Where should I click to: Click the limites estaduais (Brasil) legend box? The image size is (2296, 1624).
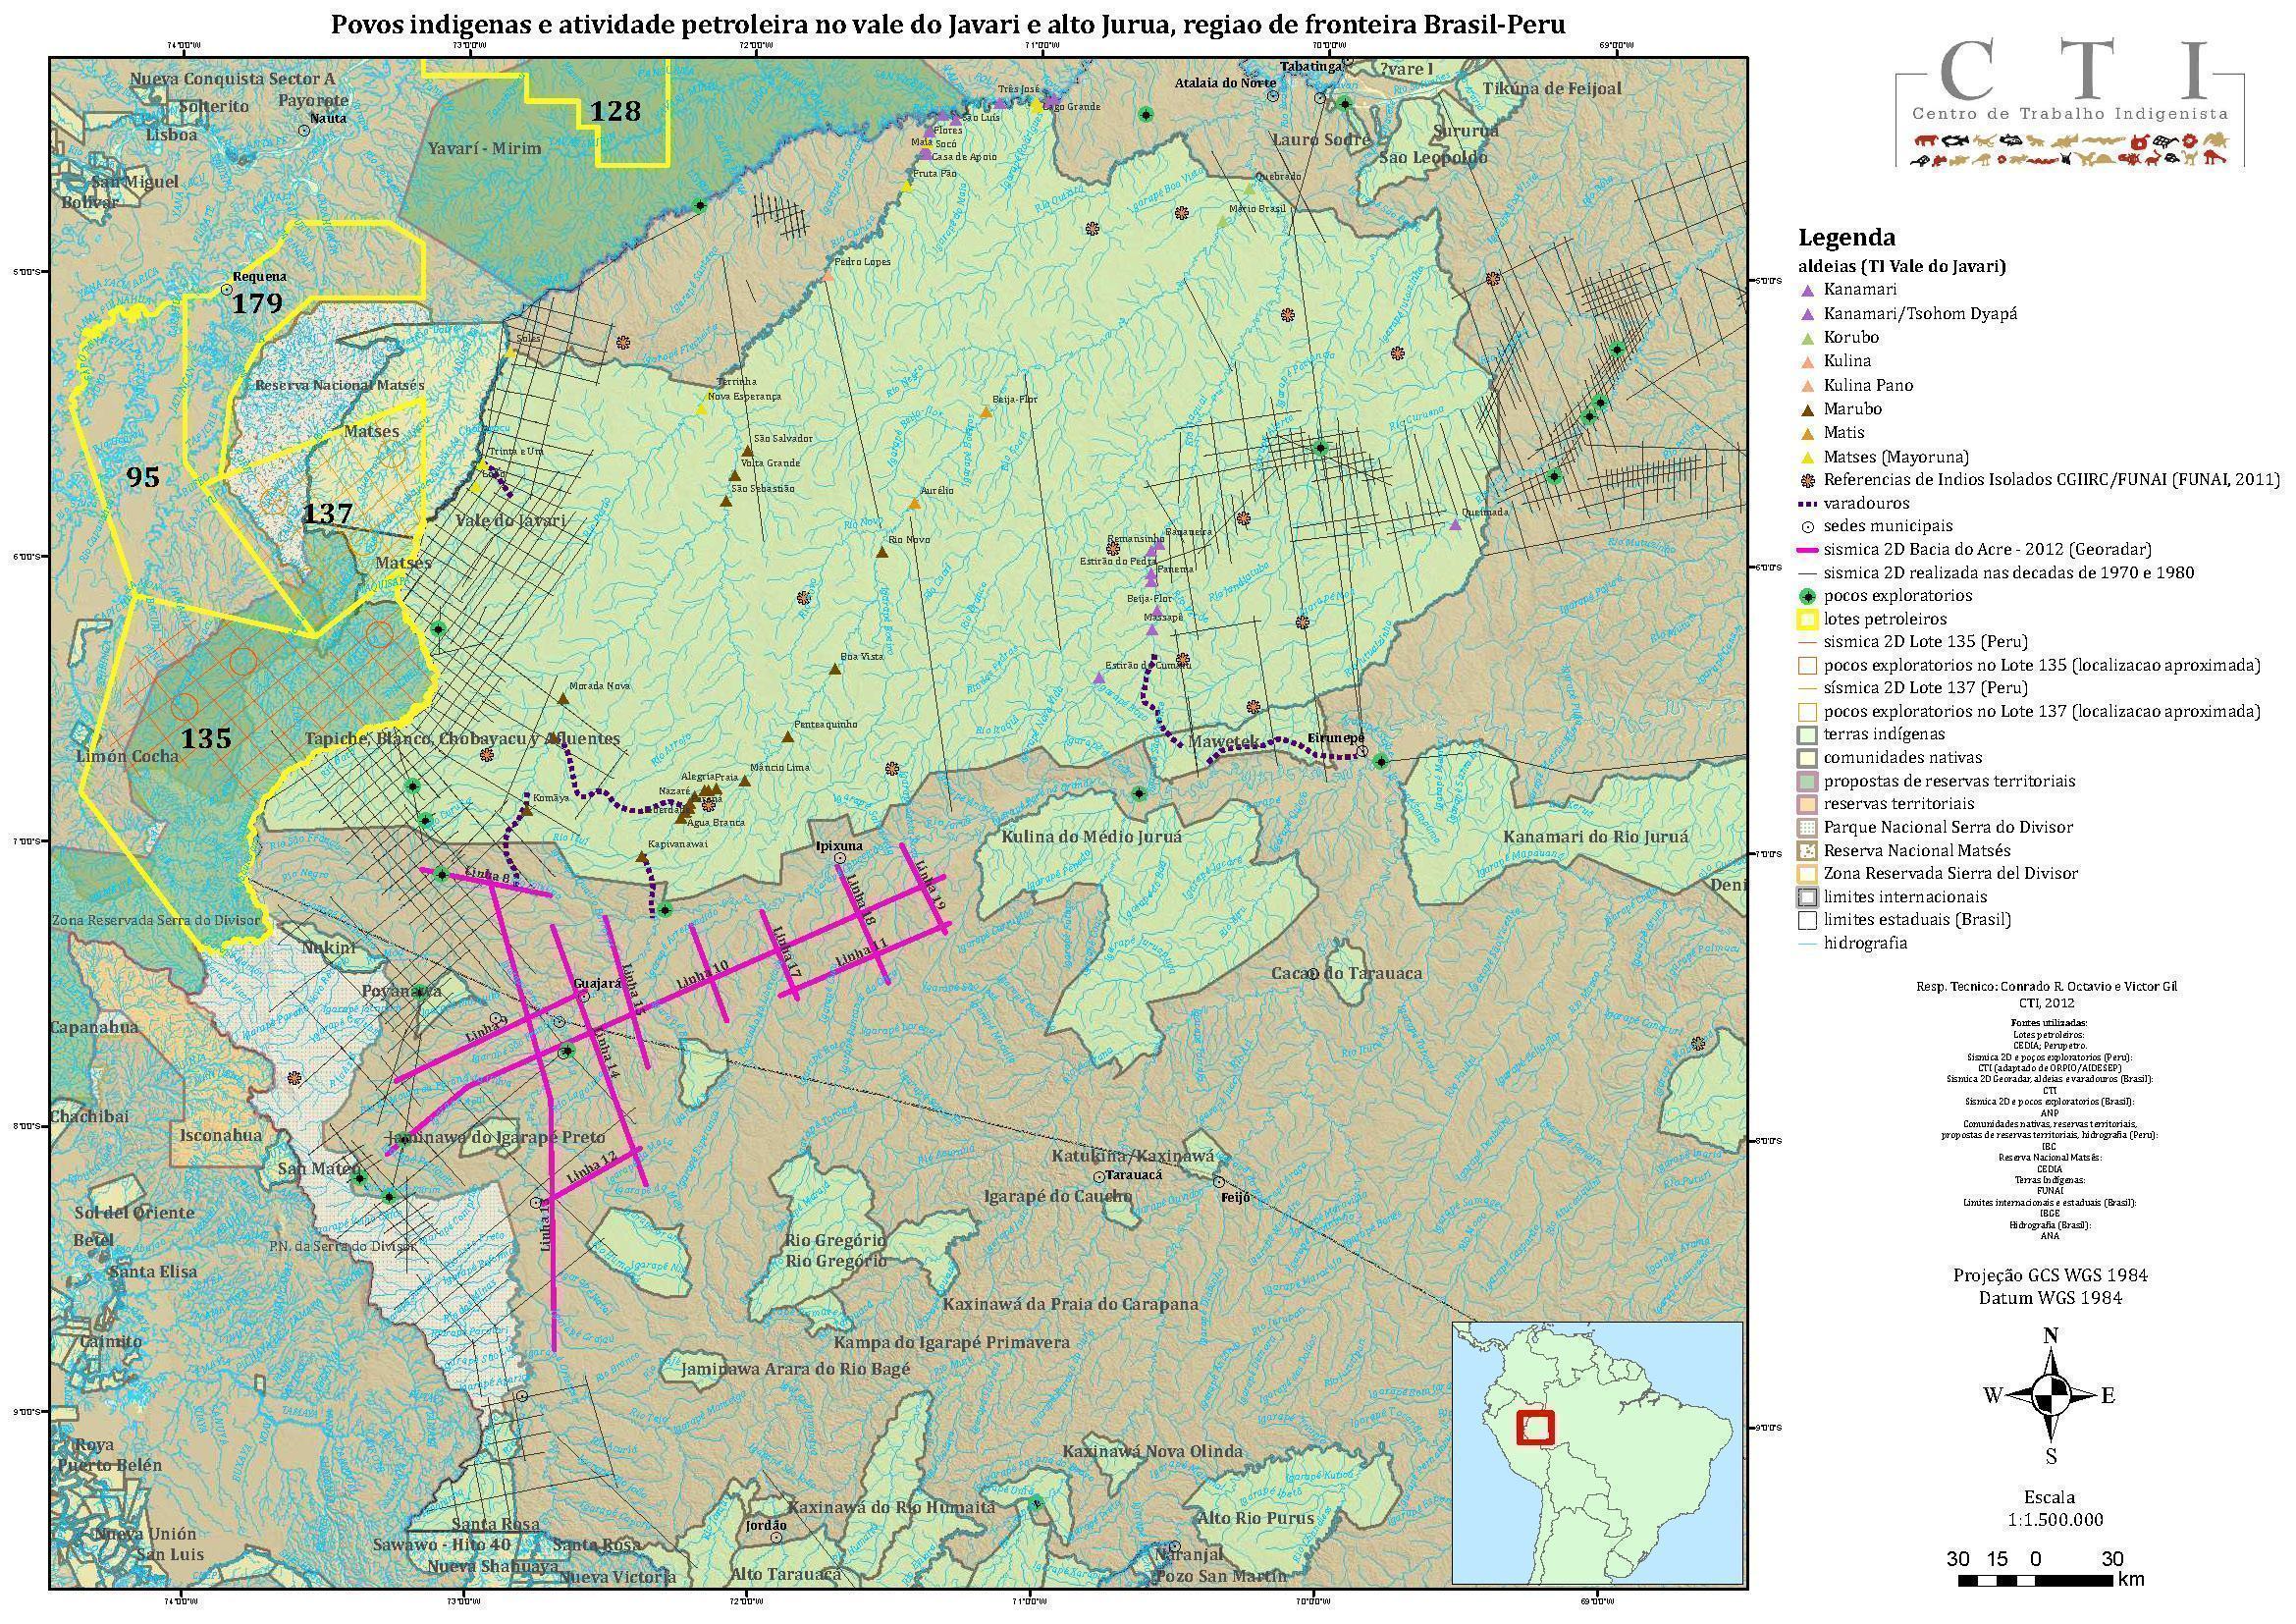pos(1806,920)
